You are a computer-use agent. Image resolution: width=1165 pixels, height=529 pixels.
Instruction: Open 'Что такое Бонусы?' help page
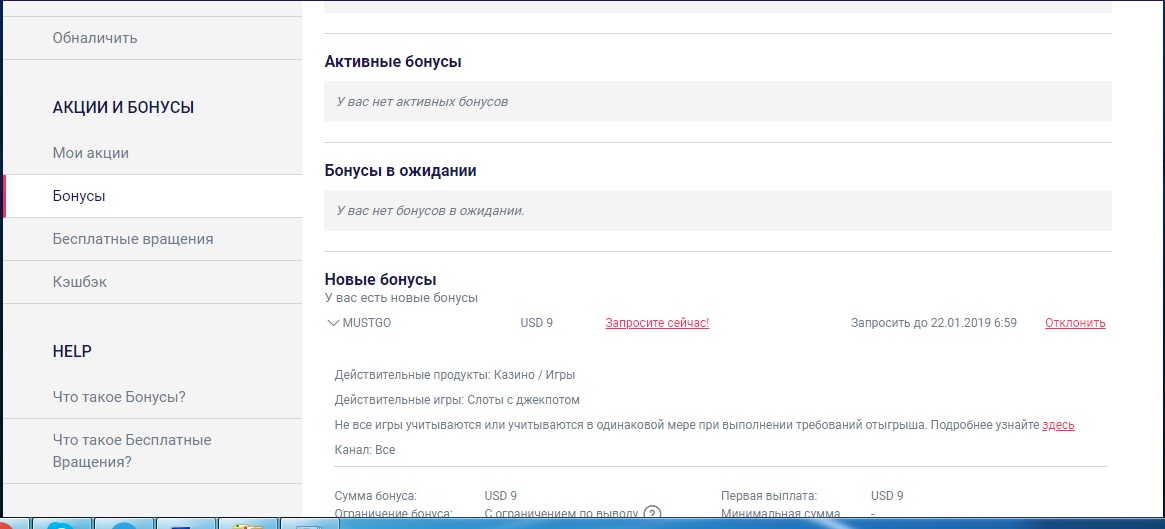[119, 397]
